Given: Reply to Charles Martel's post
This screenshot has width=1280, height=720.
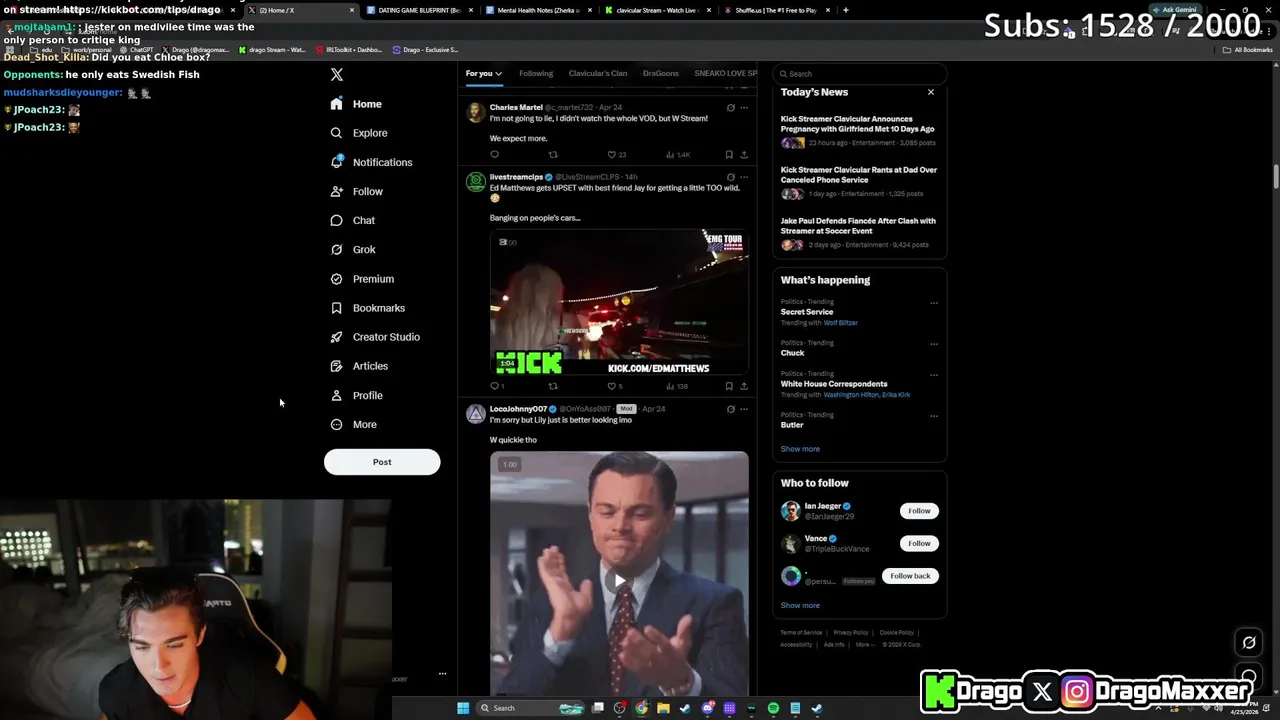Looking at the screenshot, I should click(494, 155).
